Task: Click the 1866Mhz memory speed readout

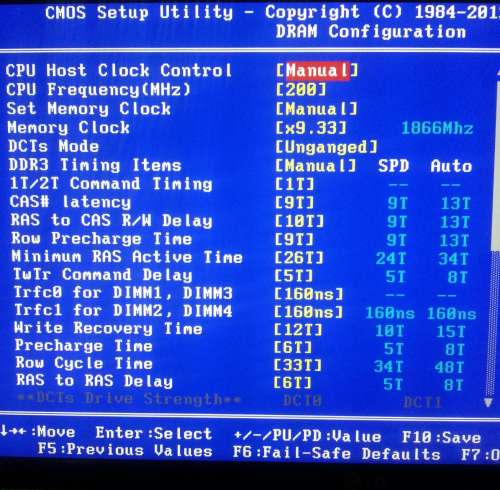Action: point(437,128)
